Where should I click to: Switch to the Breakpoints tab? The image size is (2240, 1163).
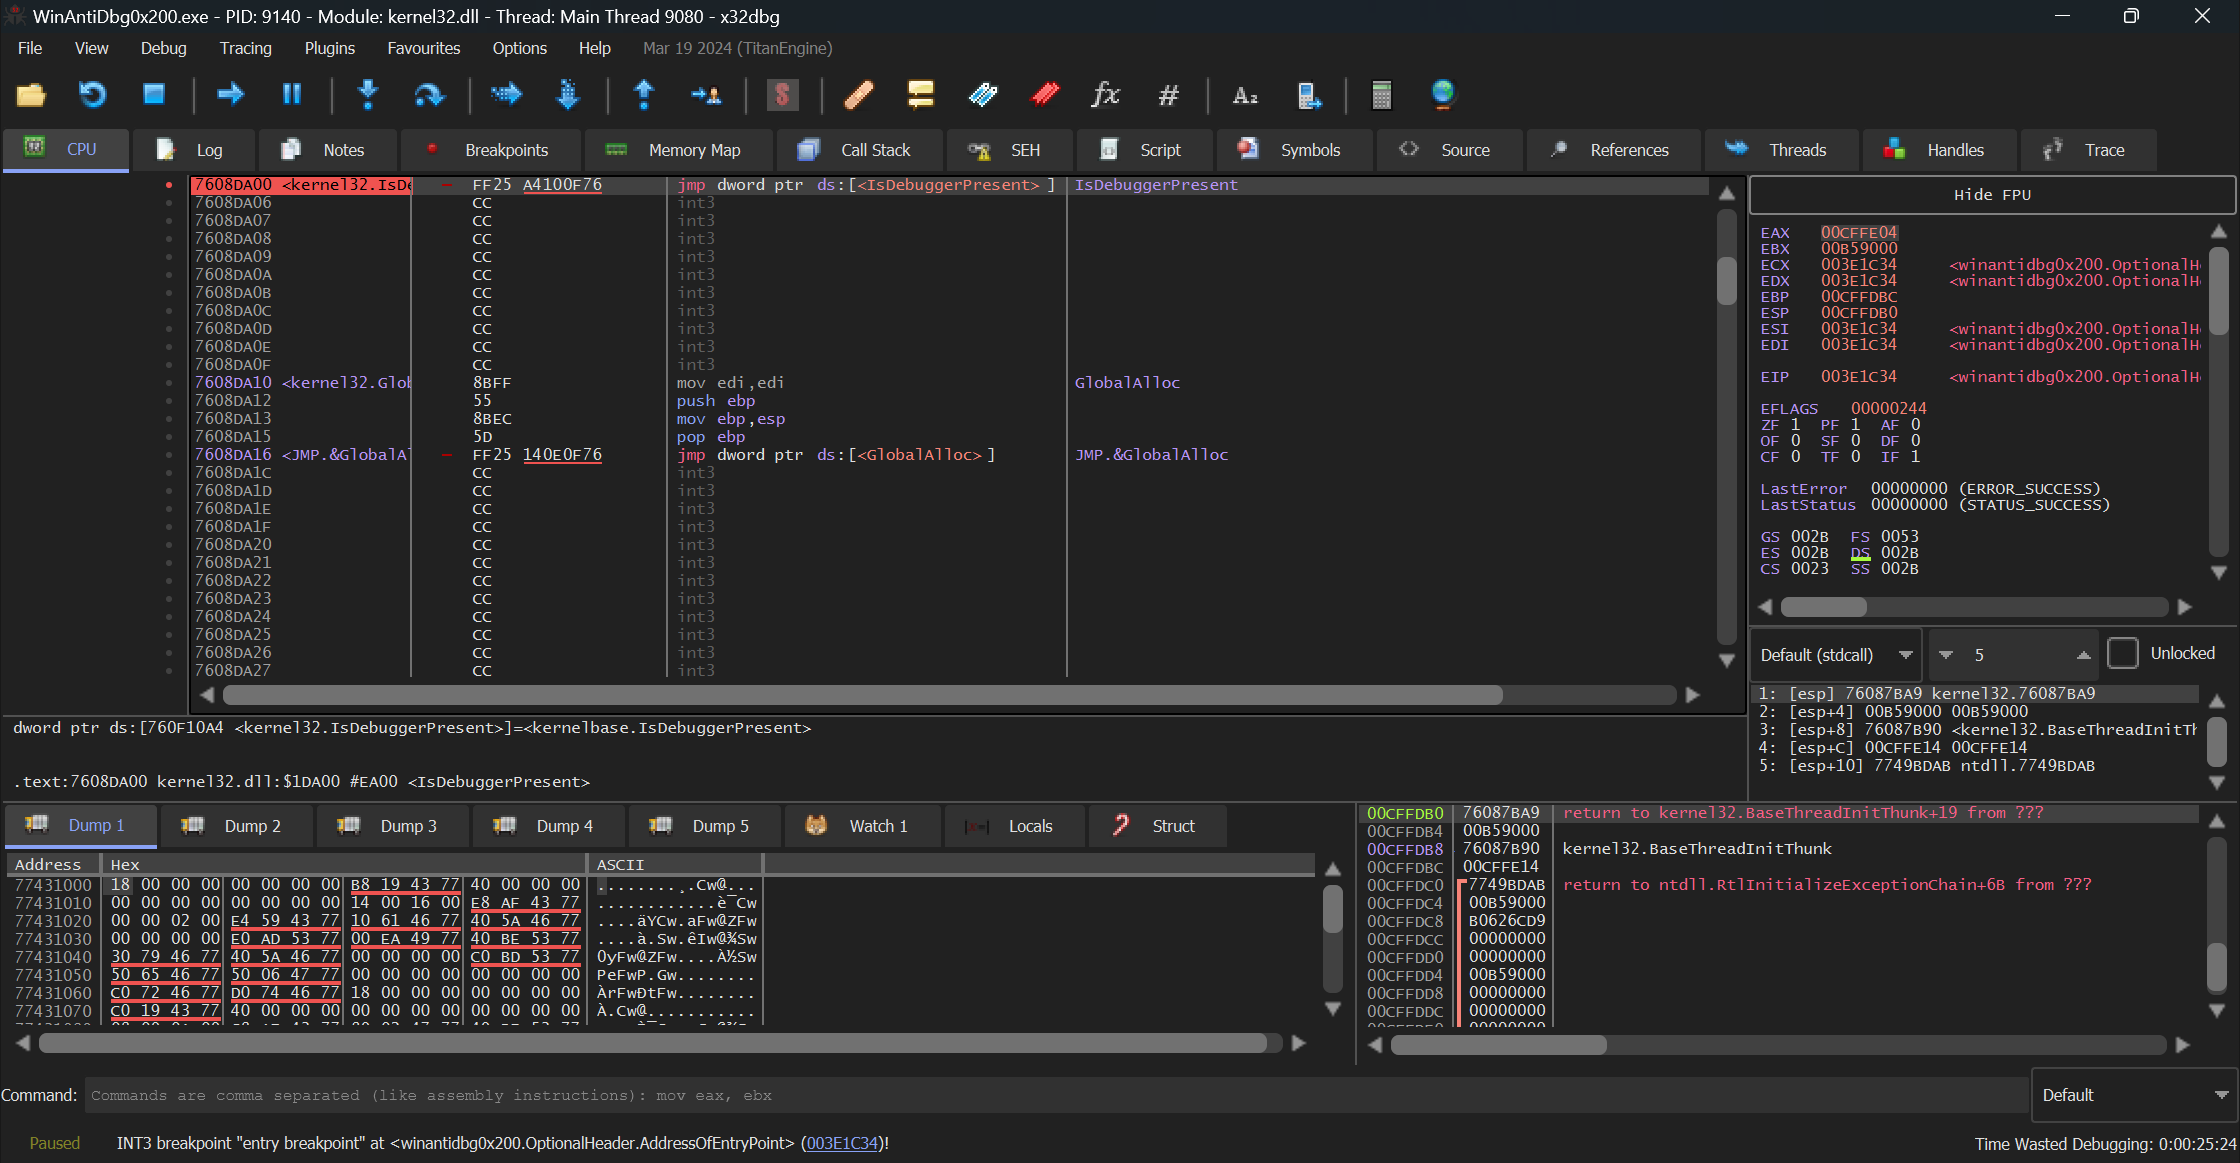pyautogui.click(x=490, y=150)
